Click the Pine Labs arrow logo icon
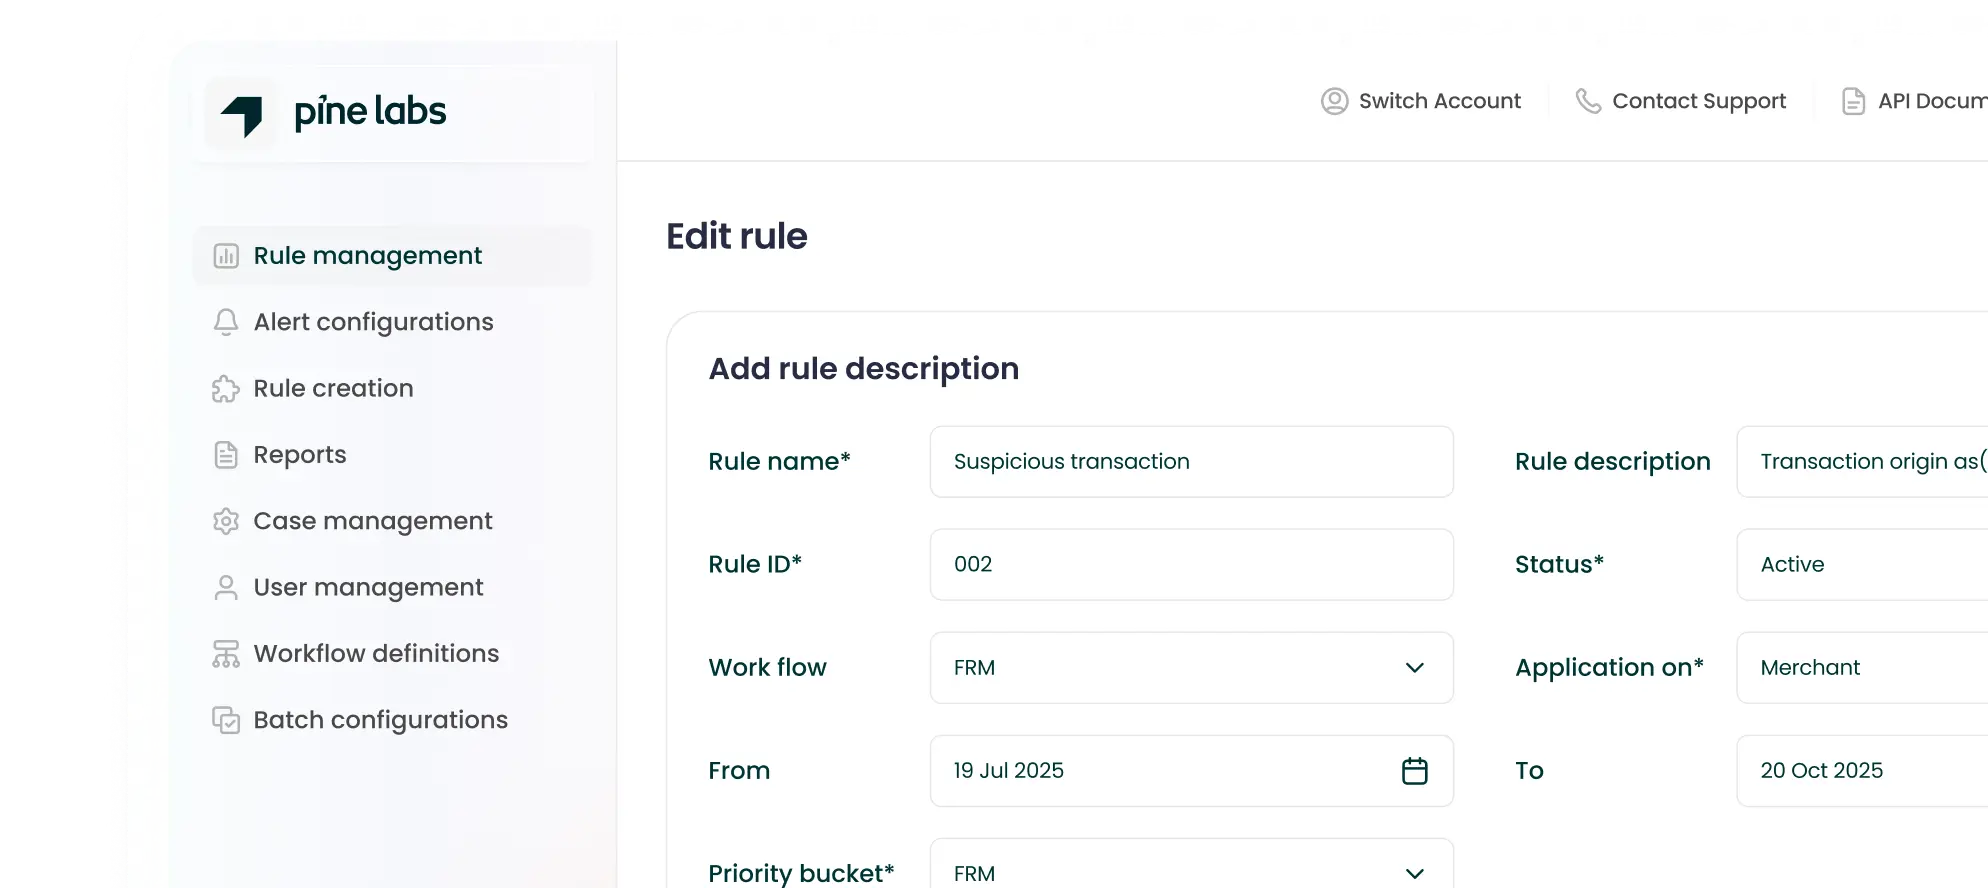This screenshot has width=1988, height=888. tap(241, 115)
